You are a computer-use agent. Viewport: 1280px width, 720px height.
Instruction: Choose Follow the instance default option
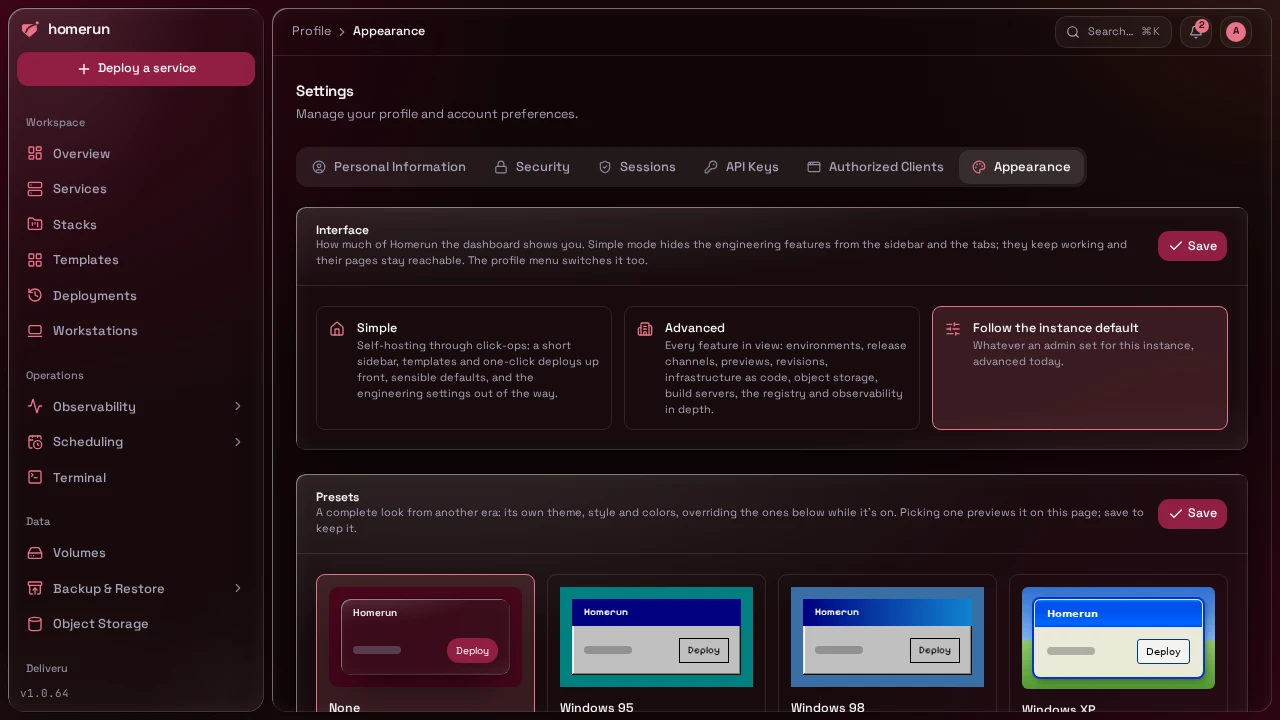1080,368
